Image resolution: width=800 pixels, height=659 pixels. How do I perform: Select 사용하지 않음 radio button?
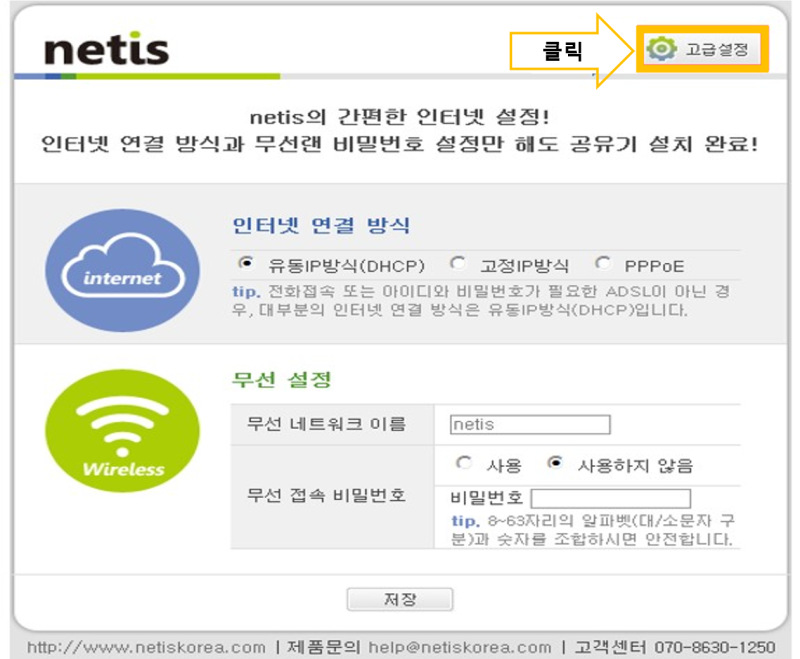[x=555, y=463]
